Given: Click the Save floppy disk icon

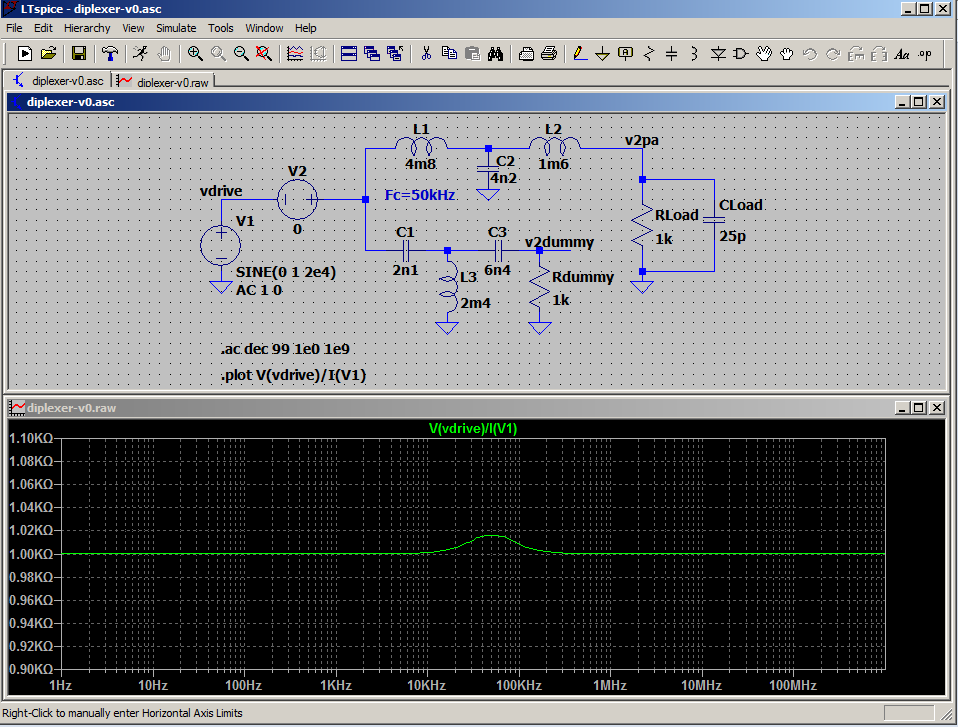Looking at the screenshot, I should pos(78,53).
